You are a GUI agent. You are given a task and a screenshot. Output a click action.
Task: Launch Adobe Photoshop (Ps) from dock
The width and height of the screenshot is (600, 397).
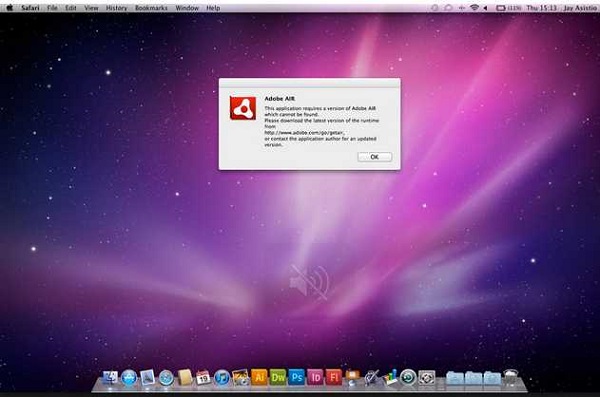297,377
